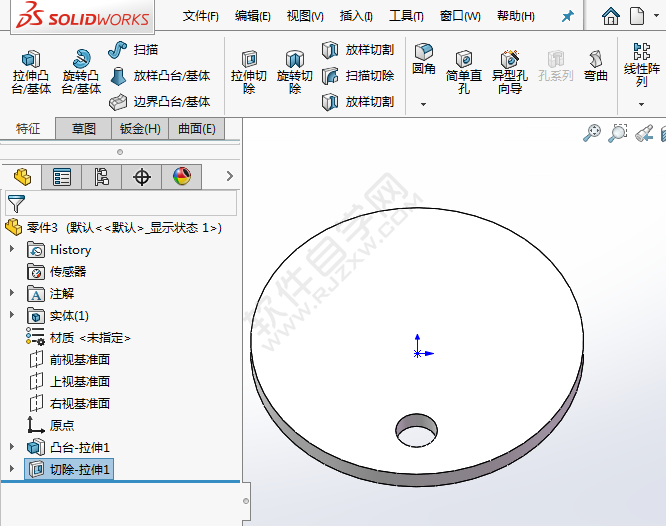Viewport: 666px width, 526px height.
Task: Open the 插入(I) menu
Action: [x=356, y=16]
